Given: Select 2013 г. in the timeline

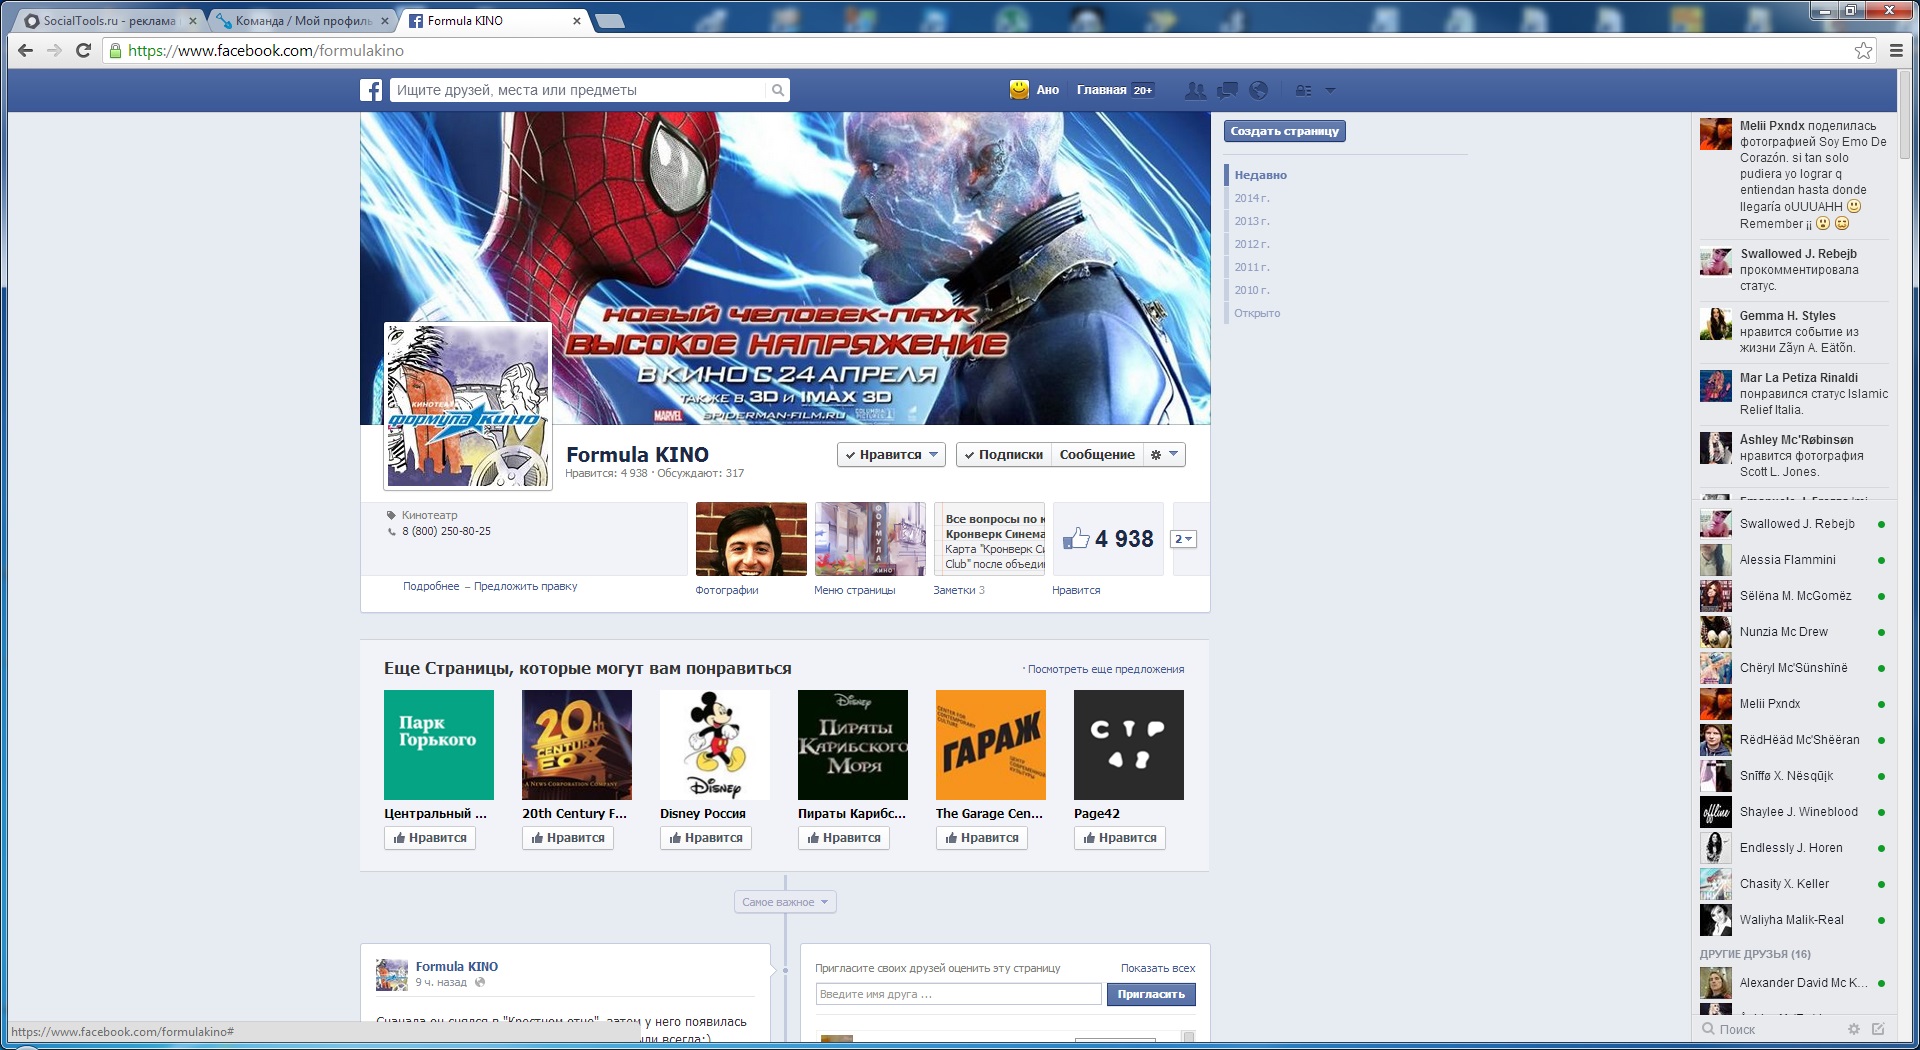Looking at the screenshot, I should (1251, 221).
